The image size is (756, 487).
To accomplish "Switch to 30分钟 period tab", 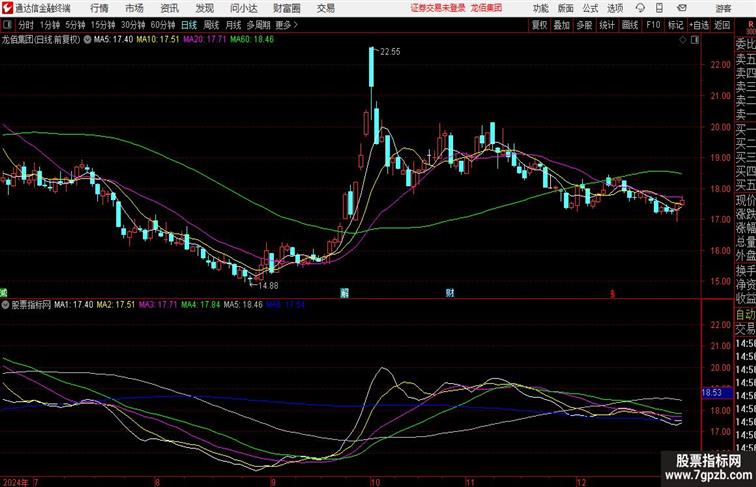I will [x=133, y=25].
